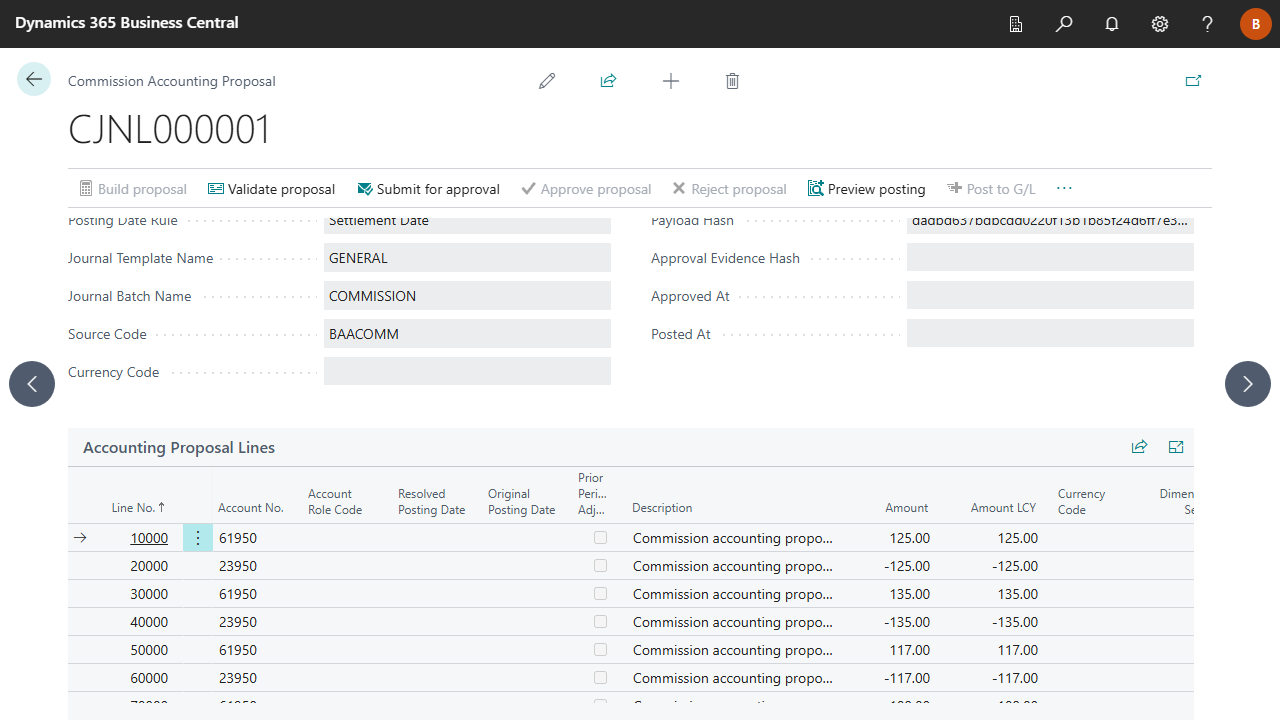This screenshot has height=720, width=1280.
Task: Click Preview posting action
Action: [x=867, y=189]
